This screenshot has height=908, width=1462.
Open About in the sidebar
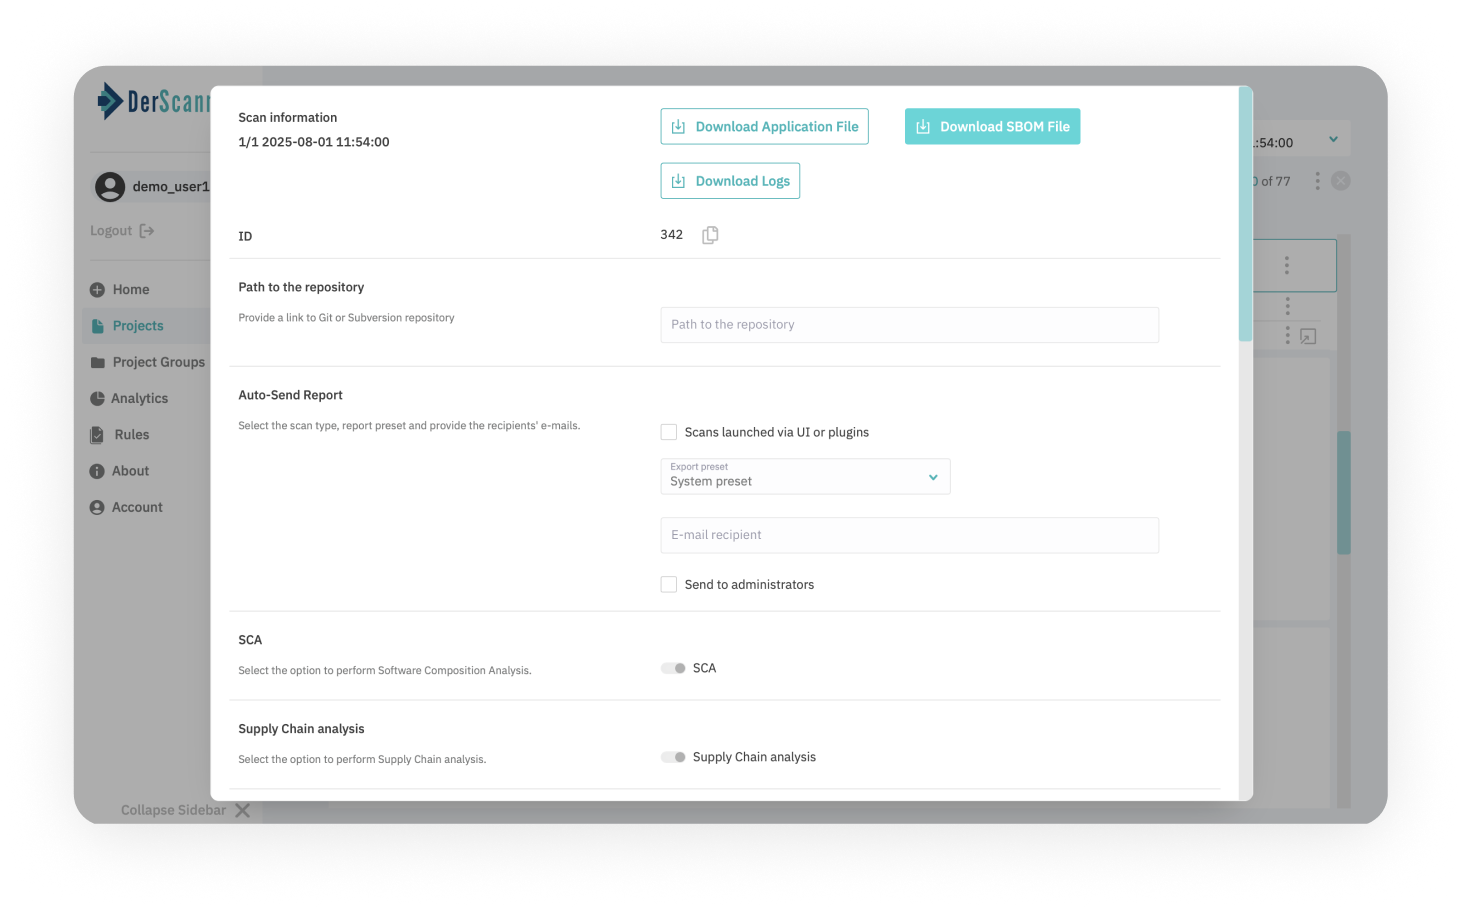(120, 471)
